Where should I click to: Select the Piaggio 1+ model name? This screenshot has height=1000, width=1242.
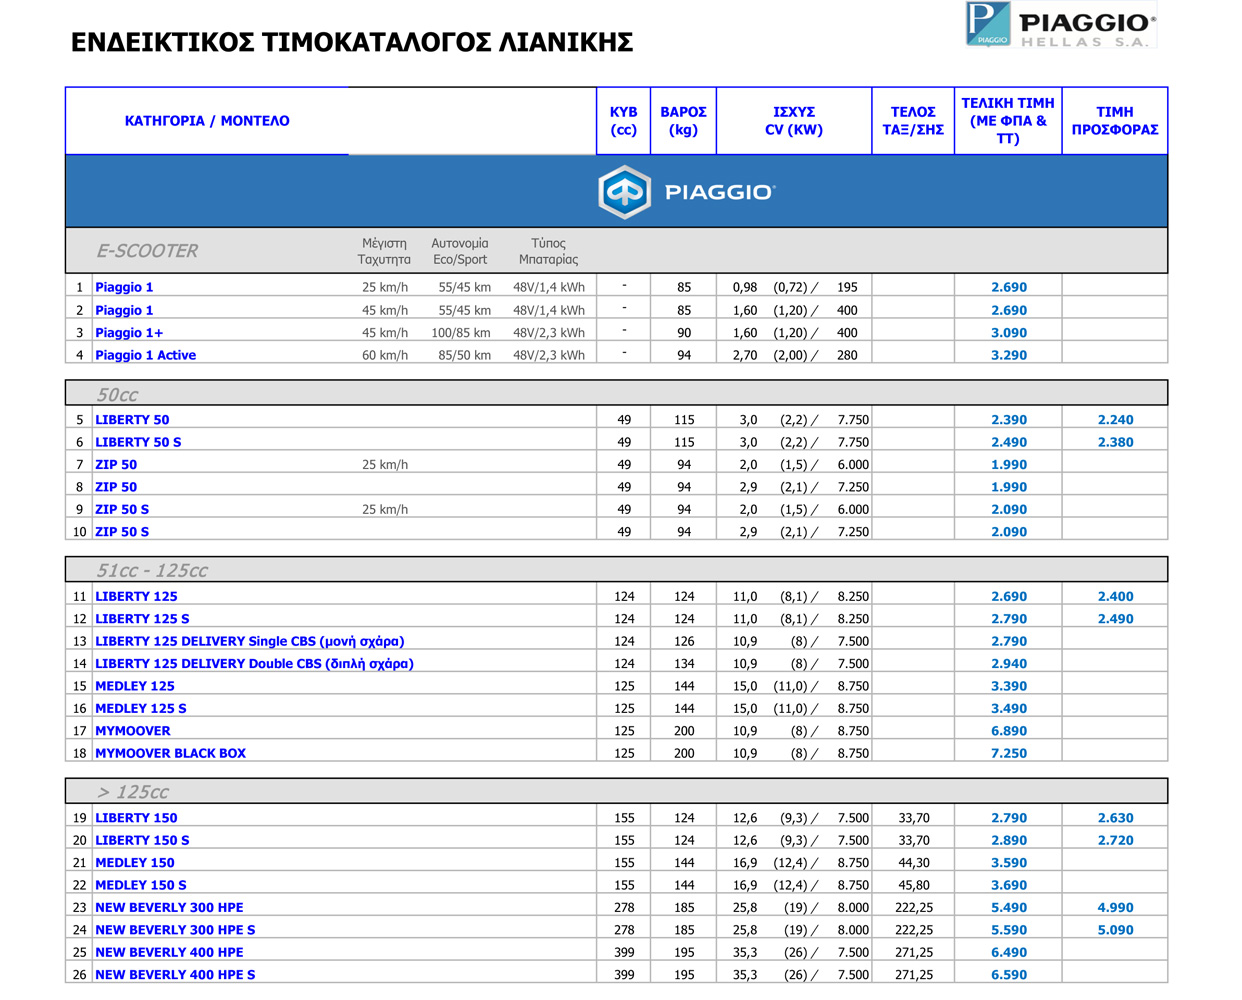[129, 333]
